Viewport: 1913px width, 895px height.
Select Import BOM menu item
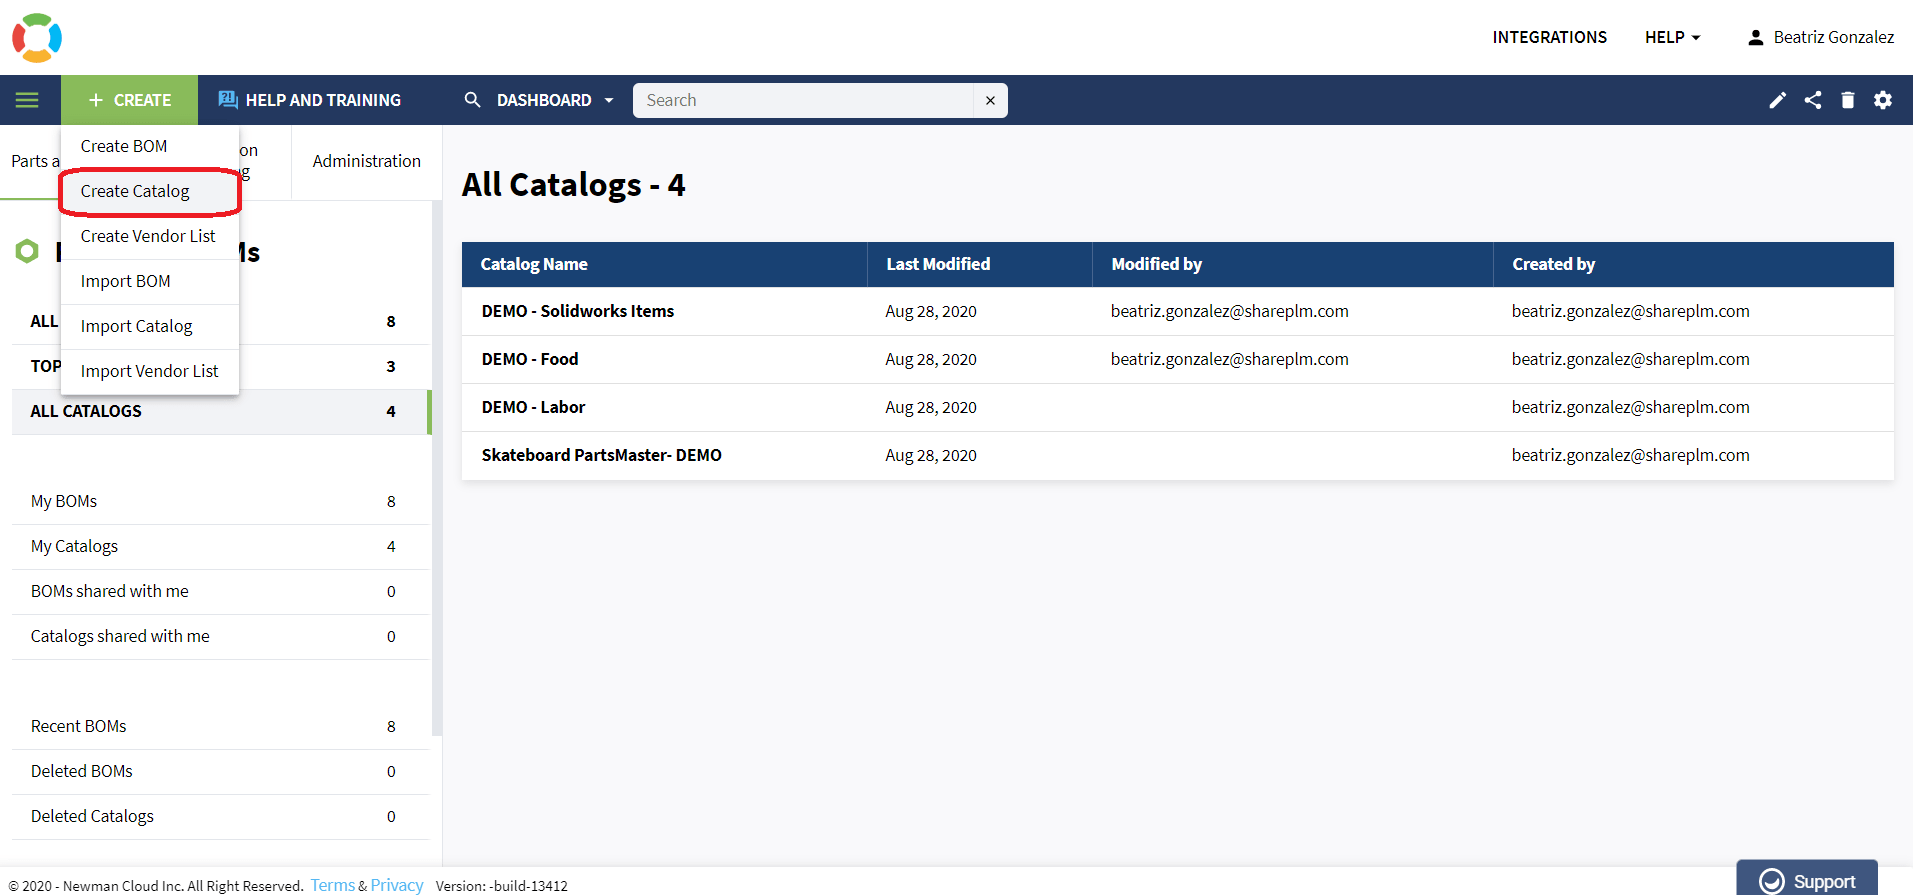pyautogui.click(x=150, y=281)
